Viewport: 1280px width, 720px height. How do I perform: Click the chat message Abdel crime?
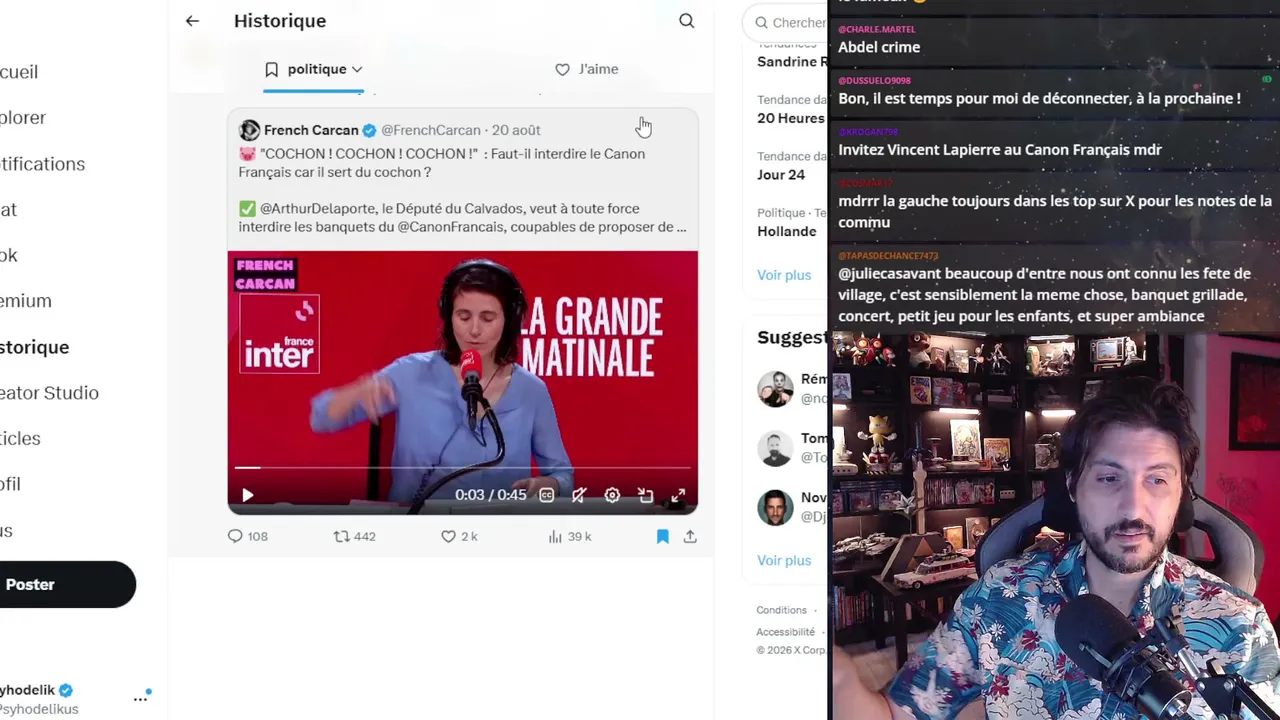click(879, 47)
